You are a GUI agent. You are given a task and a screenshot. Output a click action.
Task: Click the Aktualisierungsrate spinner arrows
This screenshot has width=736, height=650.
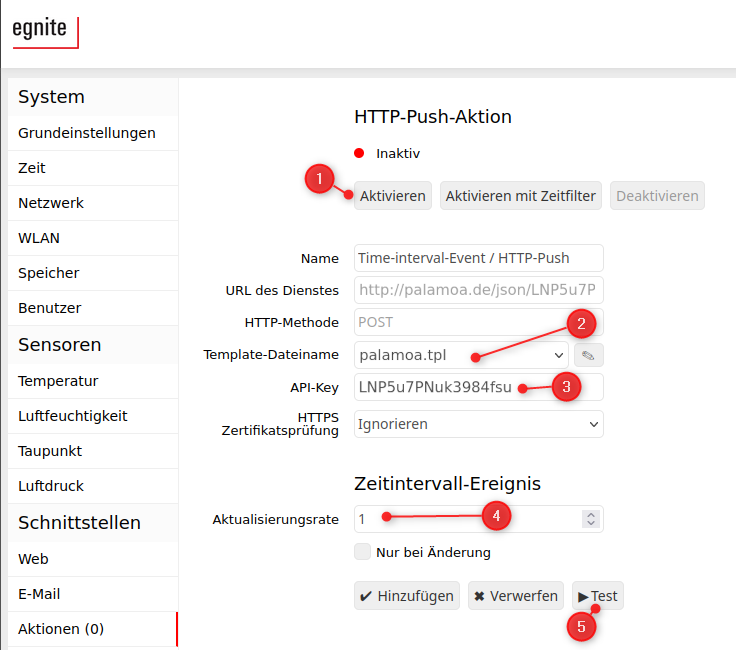pos(591,519)
